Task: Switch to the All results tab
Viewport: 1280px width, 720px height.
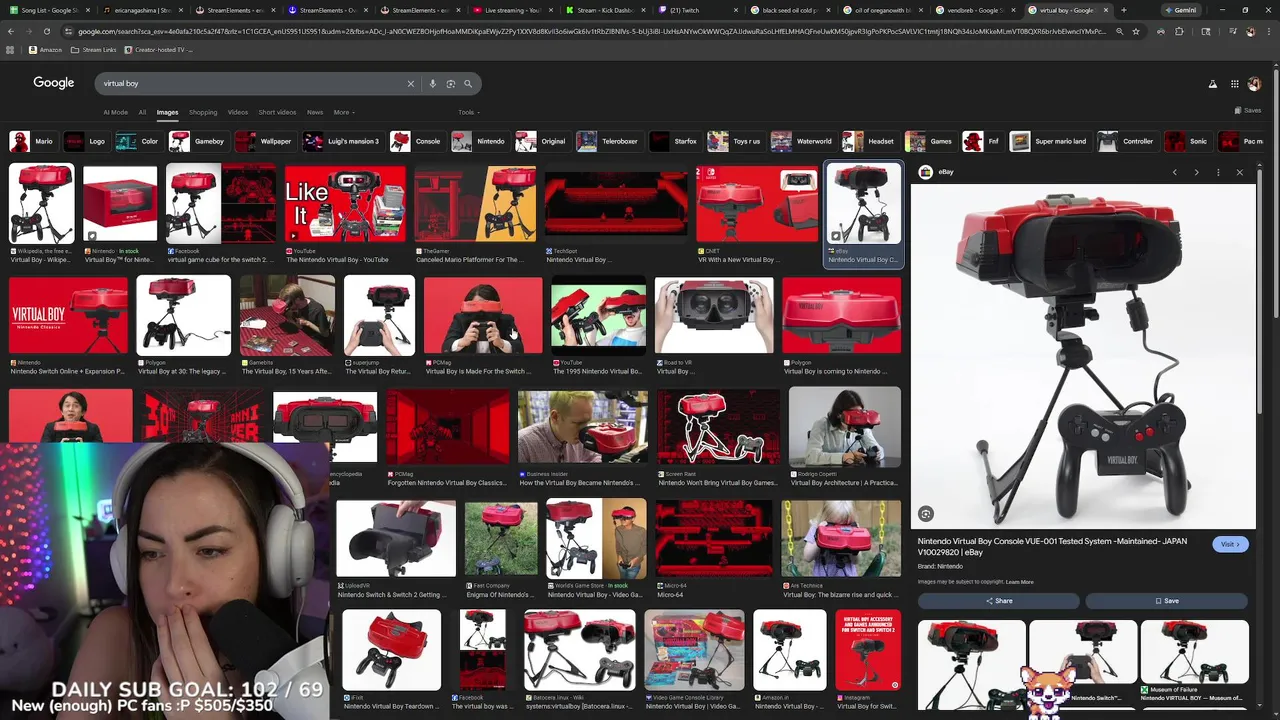Action: click(x=142, y=112)
